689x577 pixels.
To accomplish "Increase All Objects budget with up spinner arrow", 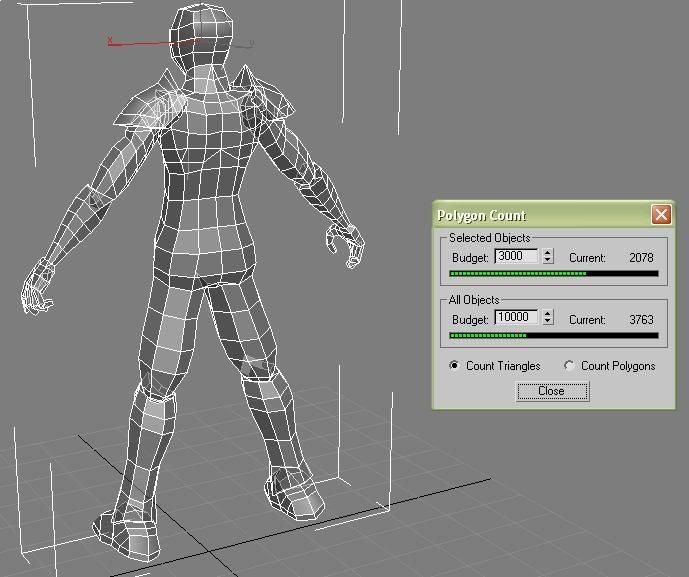I will [548, 314].
